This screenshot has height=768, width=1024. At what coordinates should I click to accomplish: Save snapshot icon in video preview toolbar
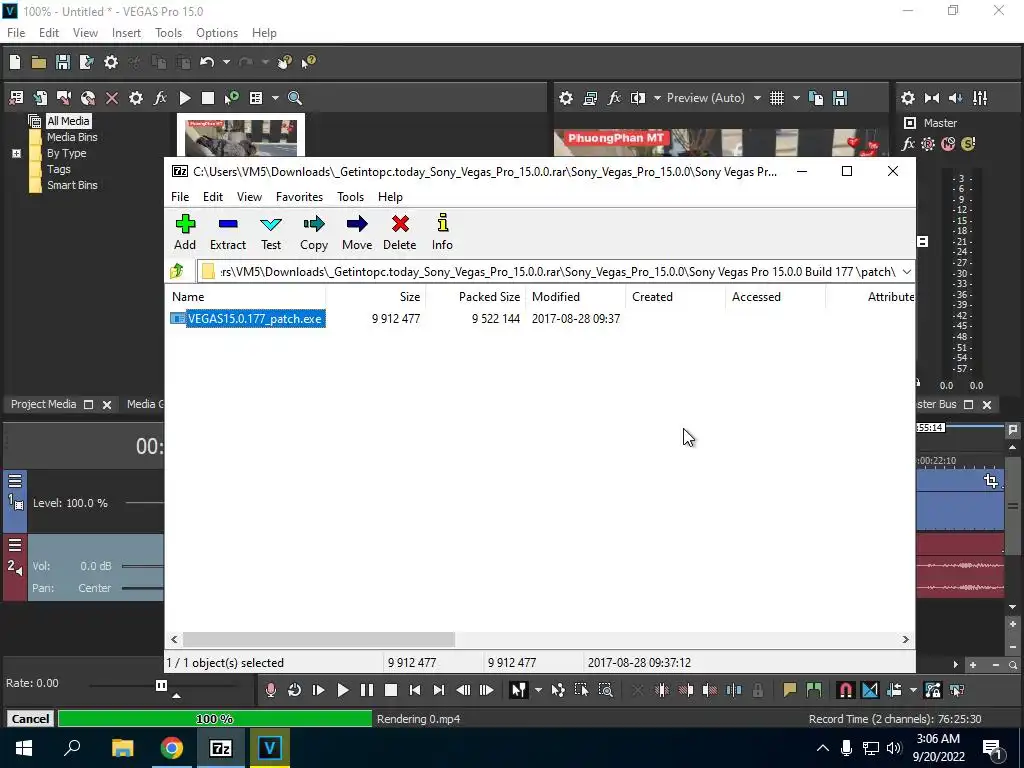click(840, 98)
